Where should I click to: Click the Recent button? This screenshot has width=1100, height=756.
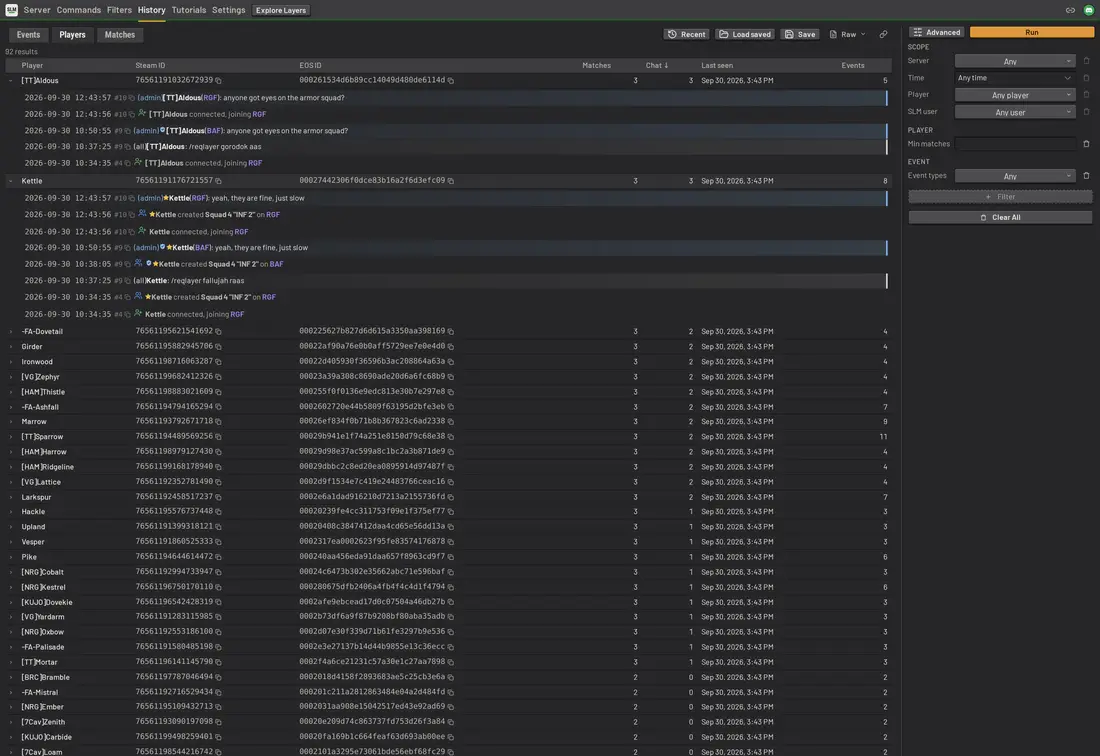686,34
